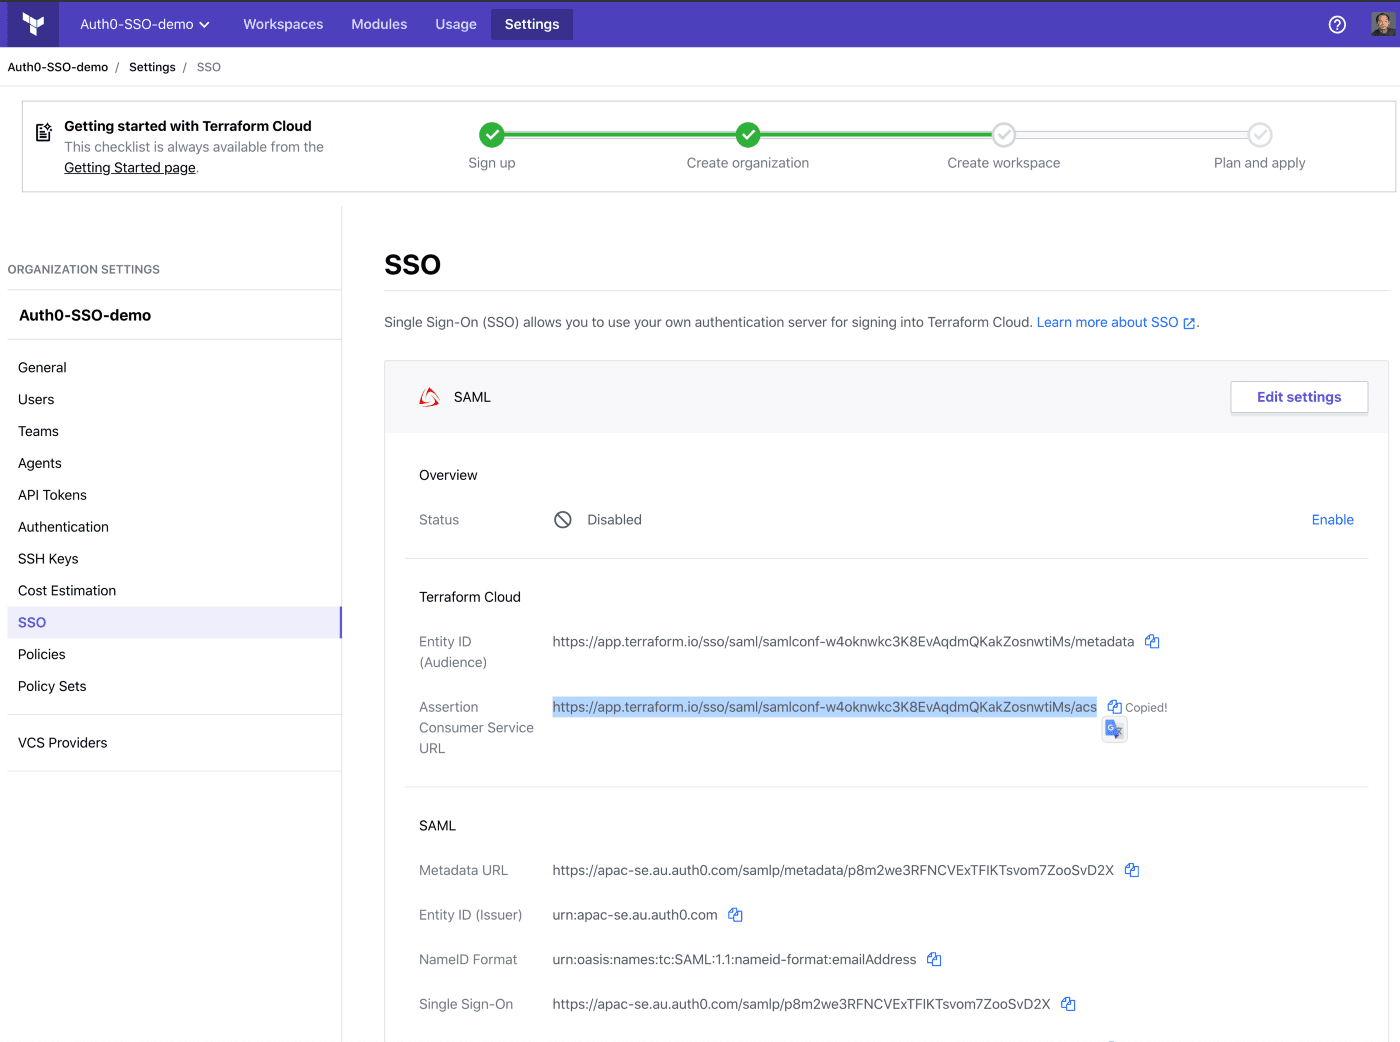Expand the Auth0-SSO-demo organization dropdown
Image resolution: width=1400 pixels, height=1042 pixels.
[145, 24]
